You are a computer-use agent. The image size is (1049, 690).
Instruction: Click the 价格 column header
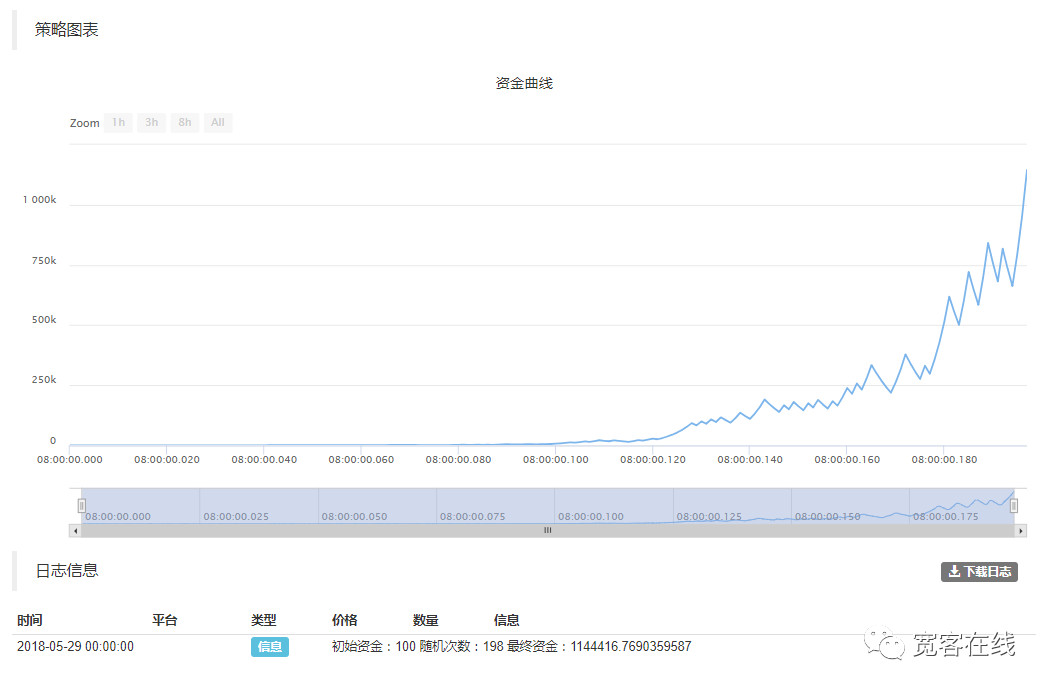coord(345,621)
